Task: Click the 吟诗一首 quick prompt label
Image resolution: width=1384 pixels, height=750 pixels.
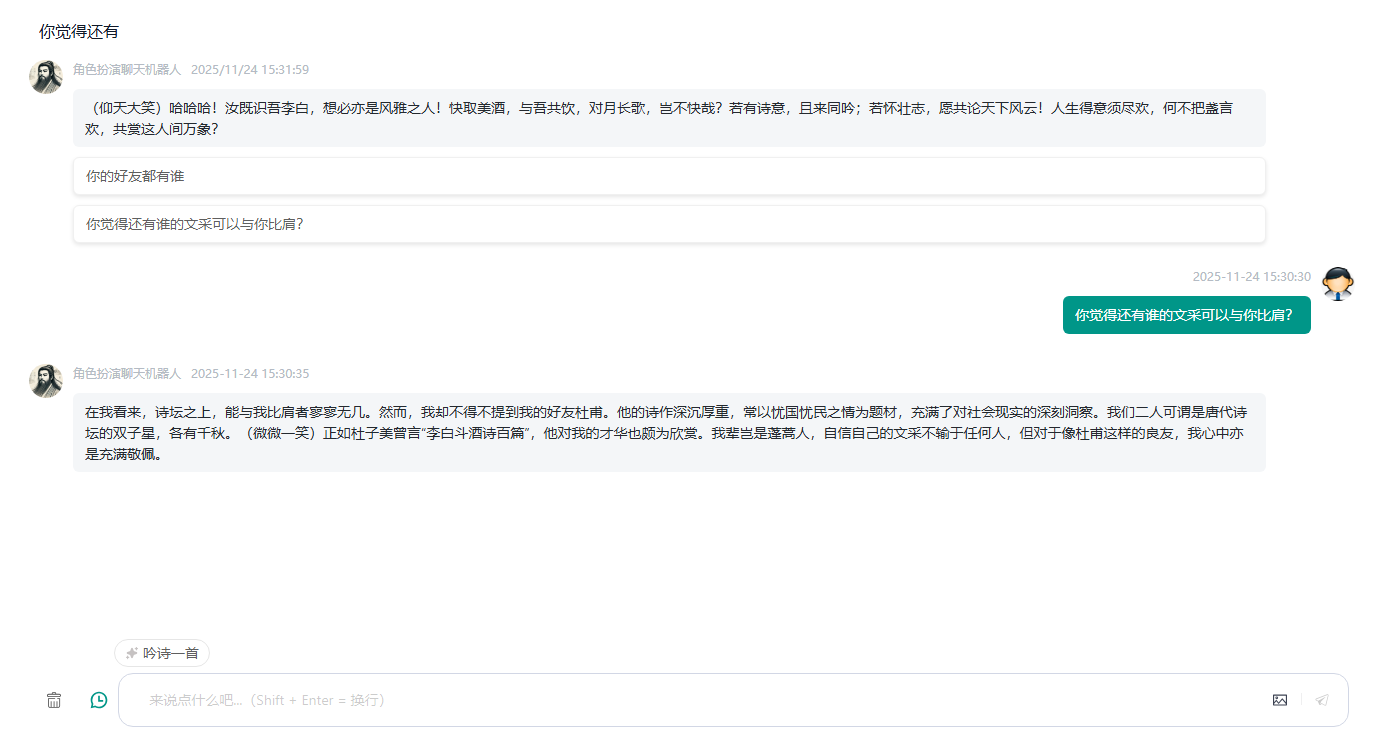Action: point(171,653)
